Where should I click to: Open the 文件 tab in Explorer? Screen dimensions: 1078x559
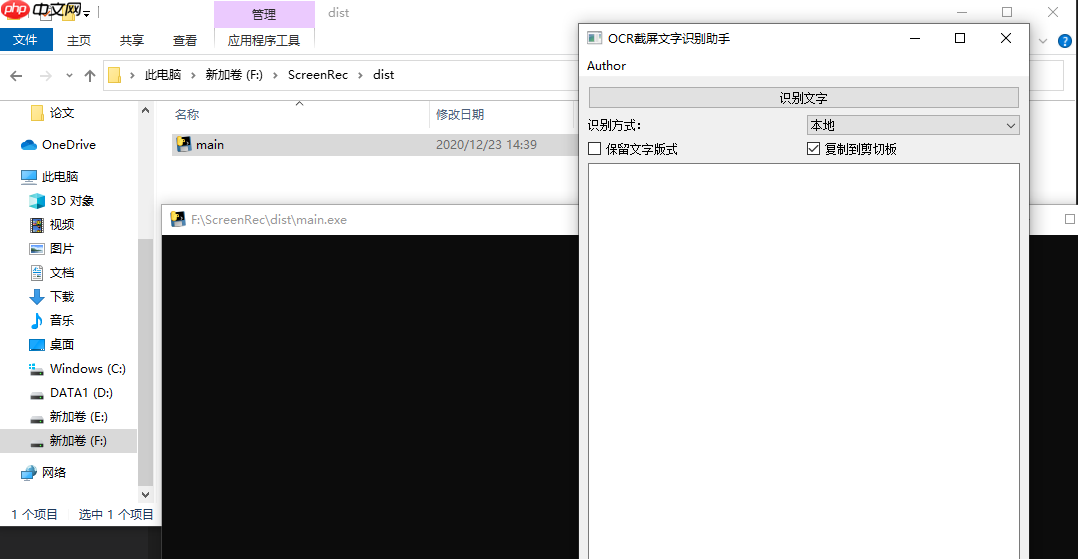coord(25,40)
